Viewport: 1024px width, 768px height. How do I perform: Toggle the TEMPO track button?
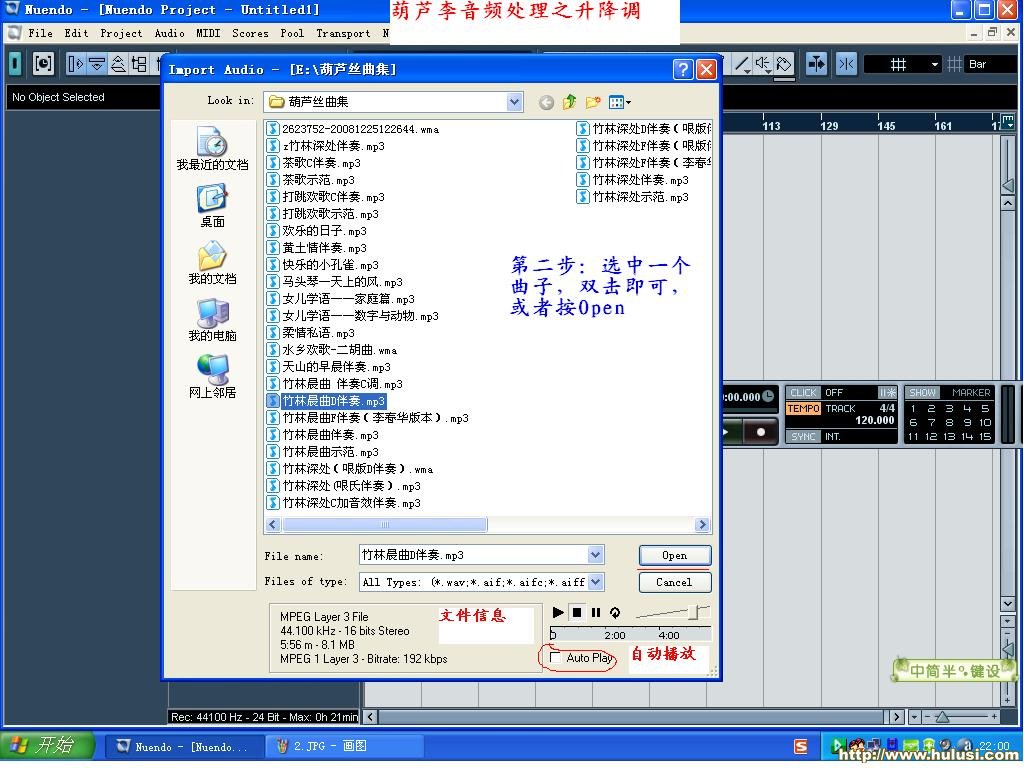click(x=803, y=409)
